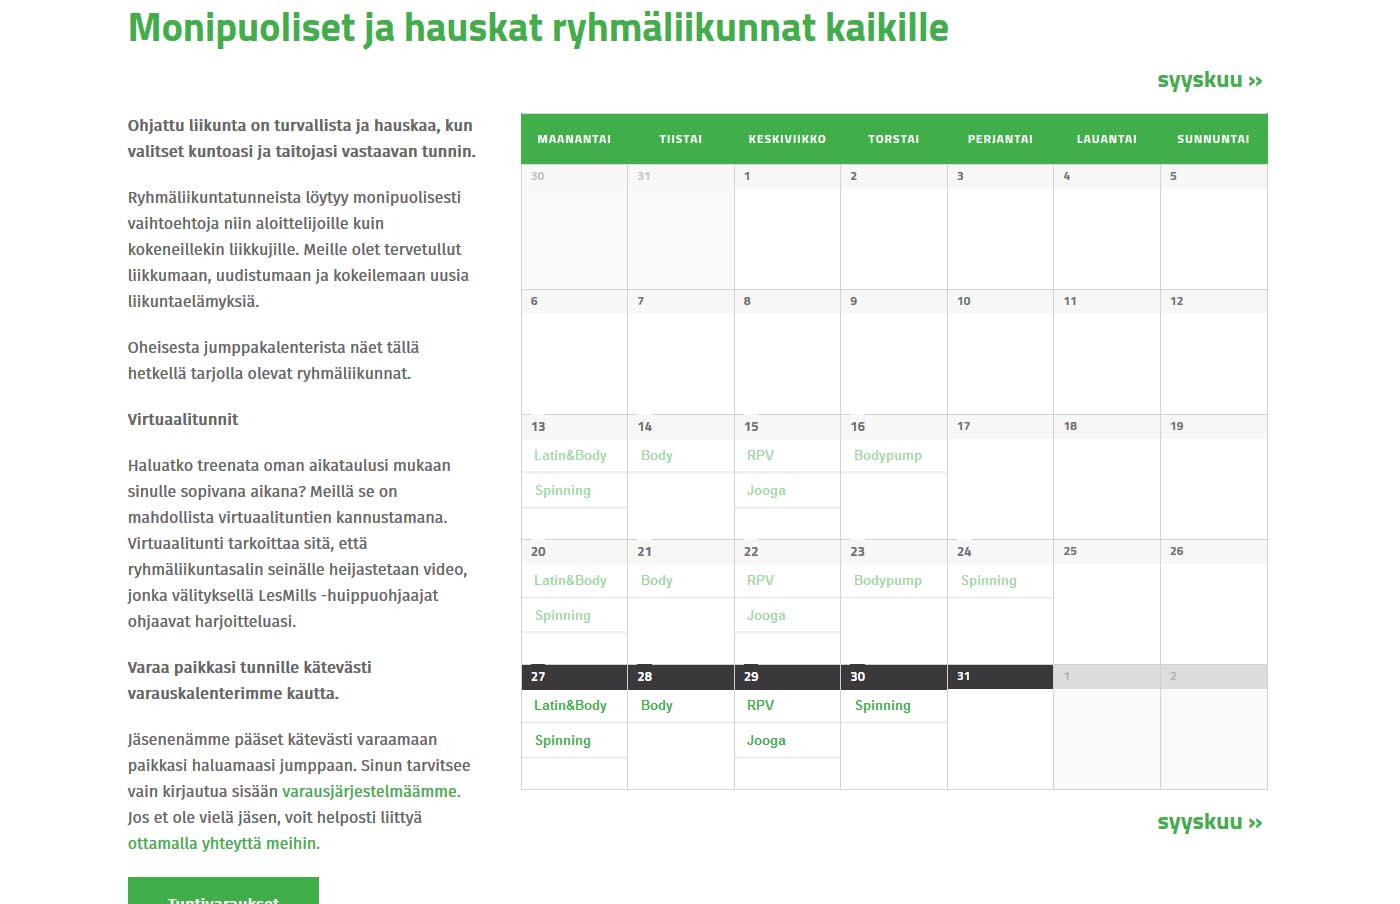Open Body class on the 28th

point(657,705)
